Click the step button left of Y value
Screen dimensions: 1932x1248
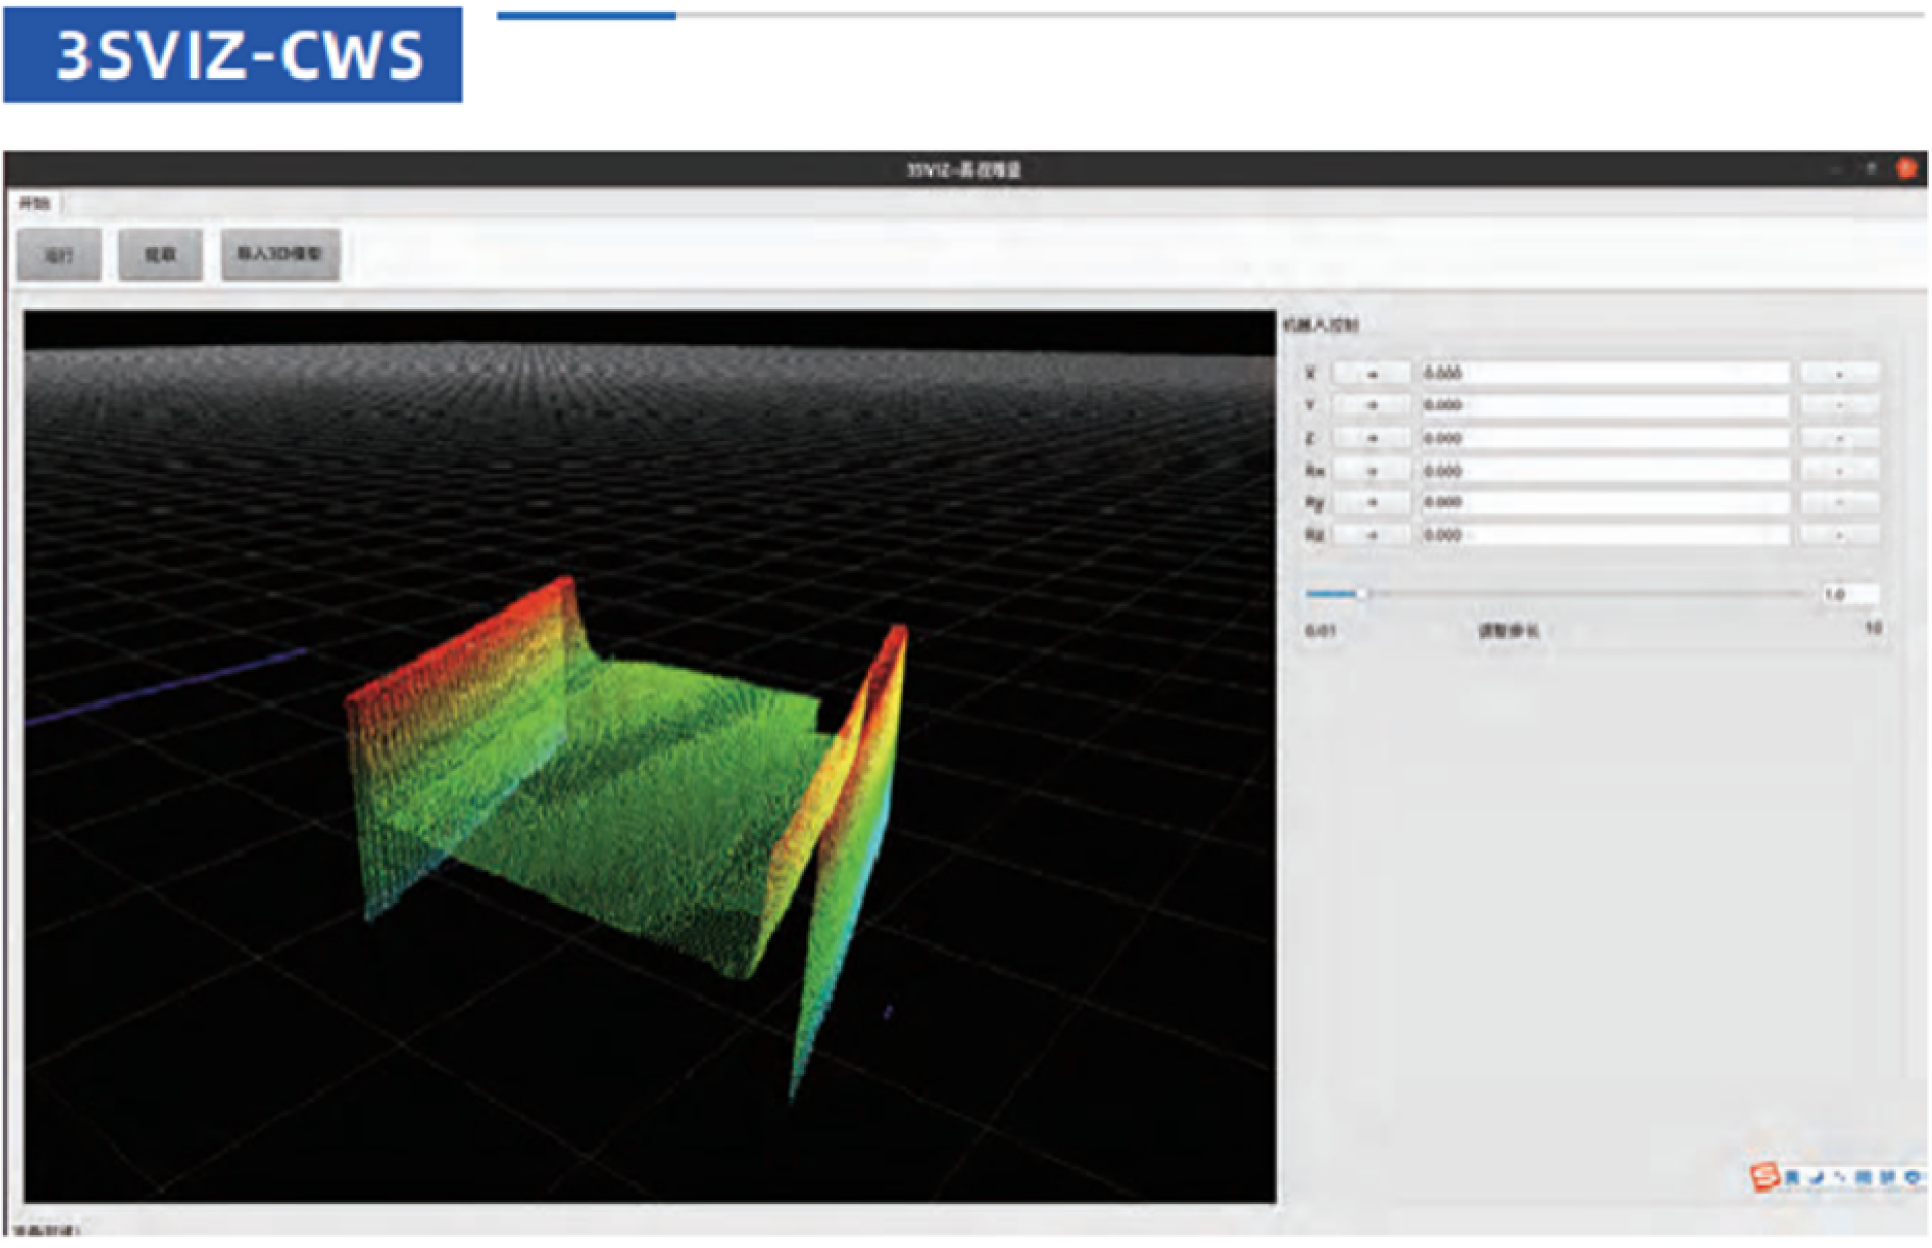tap(1371, 405)
